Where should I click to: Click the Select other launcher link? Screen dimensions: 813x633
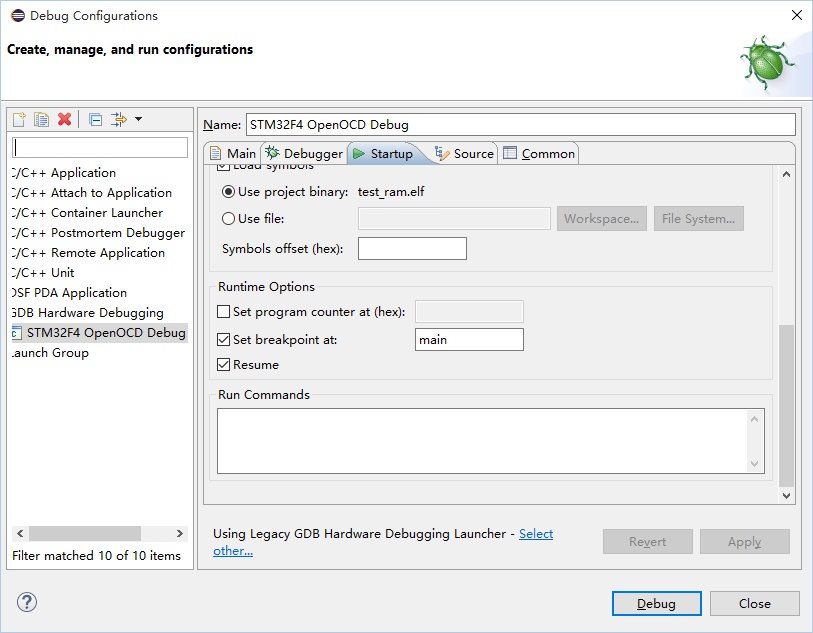coord(535,534)
